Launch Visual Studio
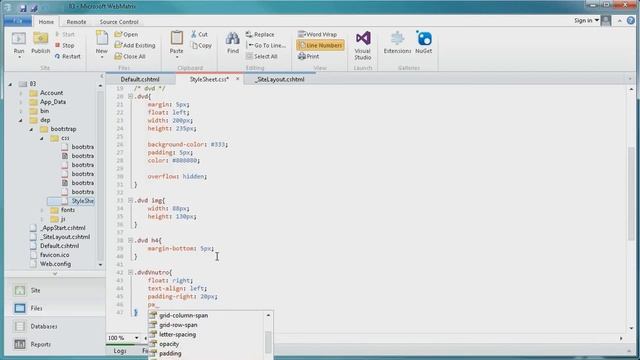Viewport: 640px width, 360px height. 362,45
